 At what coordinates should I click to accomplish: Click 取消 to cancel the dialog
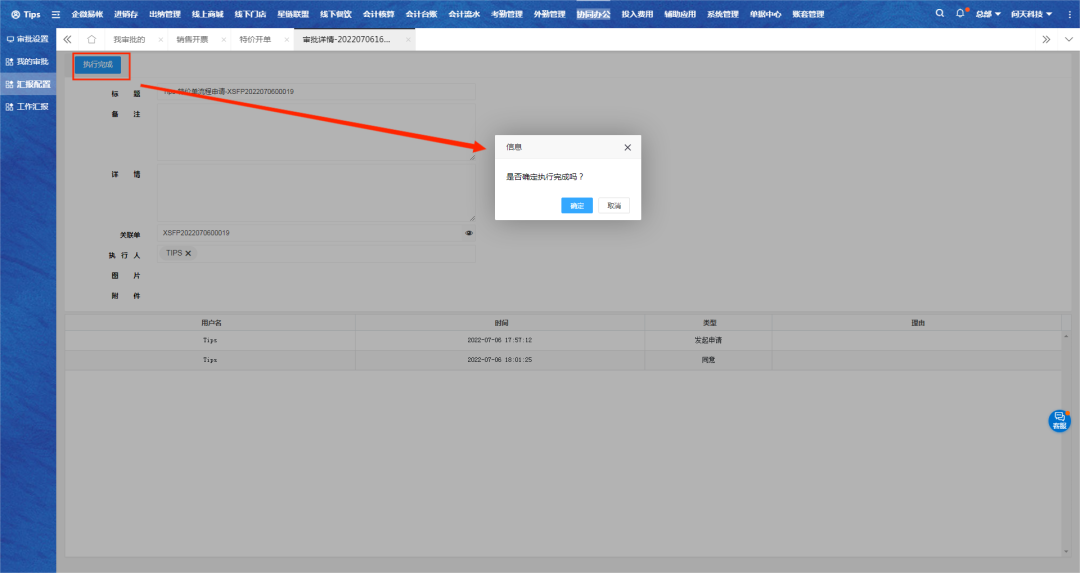pos(614,205)
